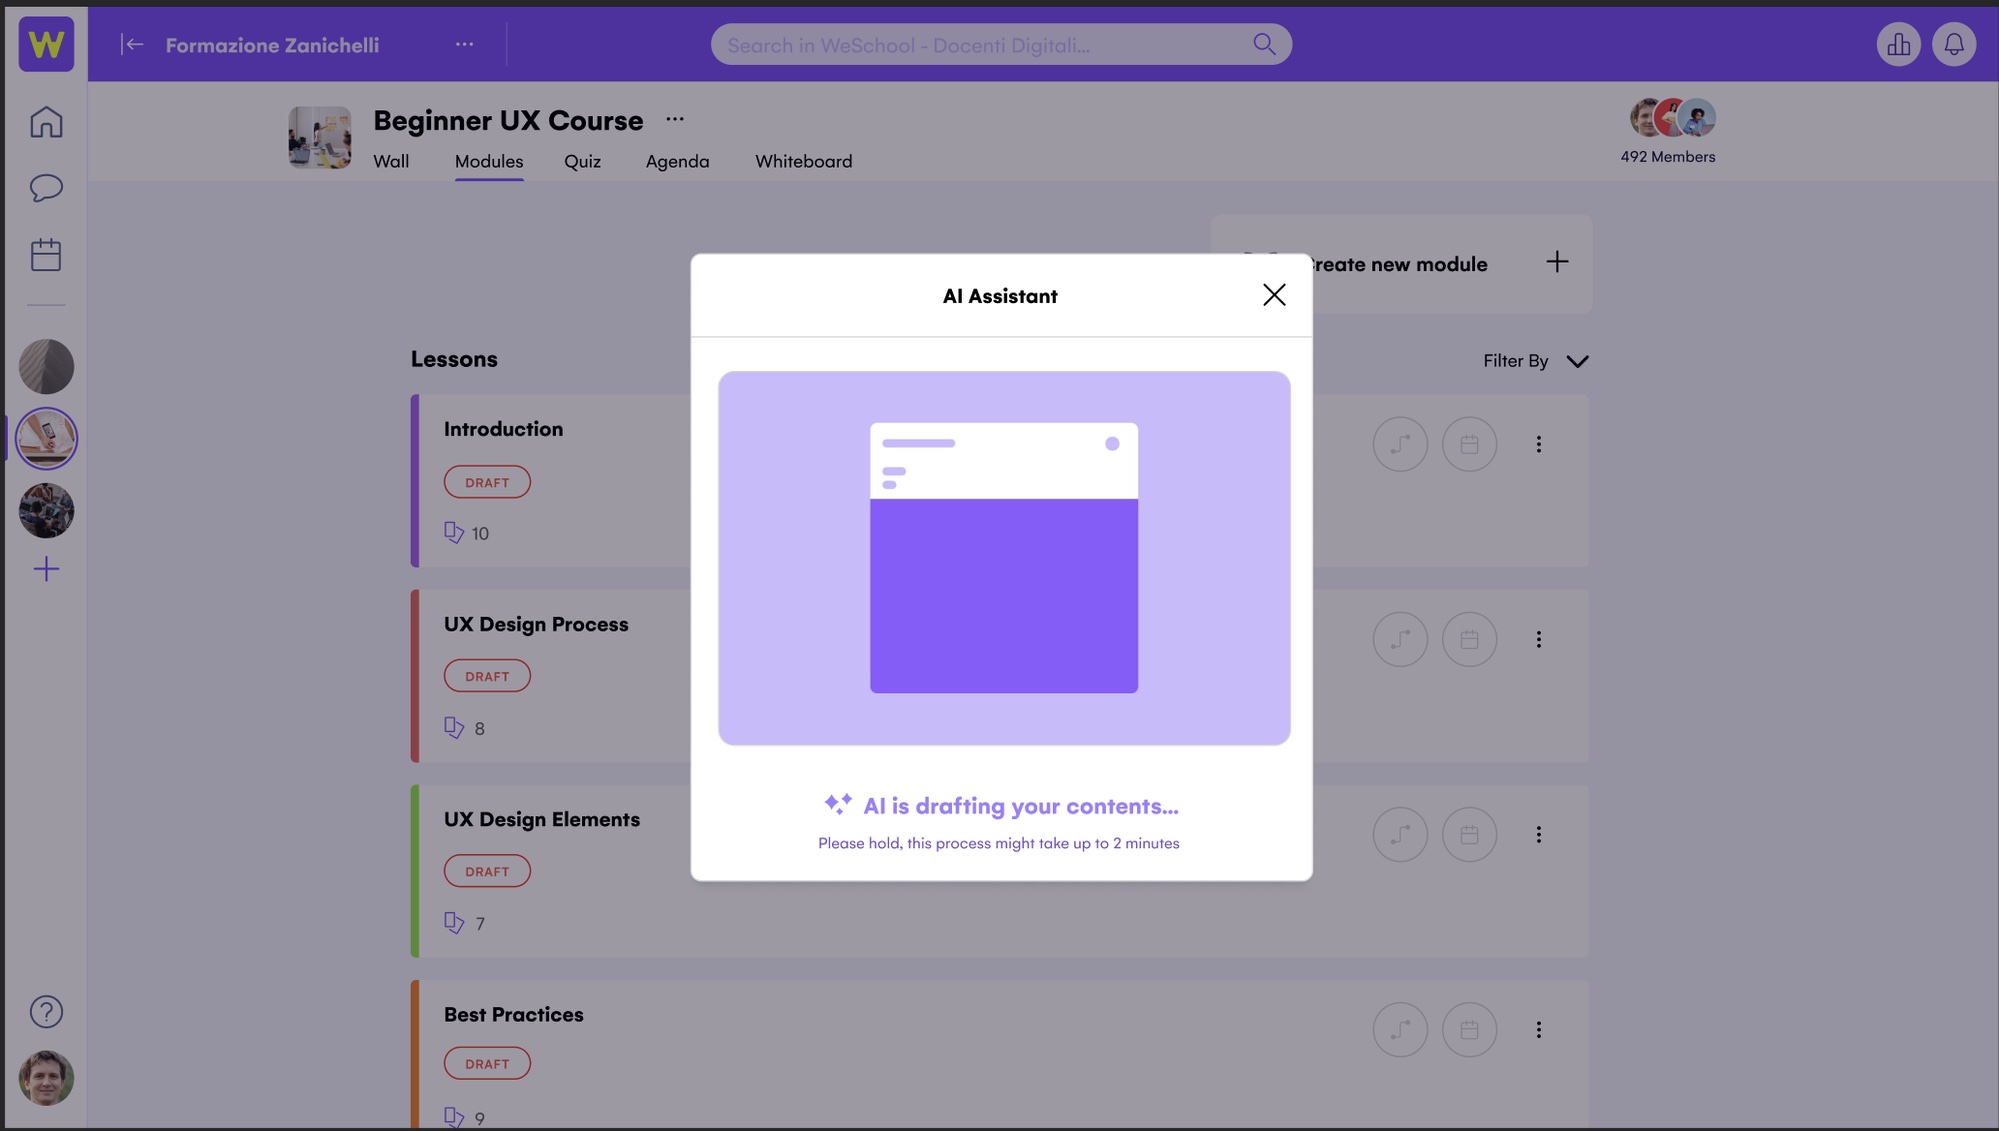The height and width of the screenshot is (1131, 1999).
Task: Open more options for UX Design Elements
Action: point(1538,834)
